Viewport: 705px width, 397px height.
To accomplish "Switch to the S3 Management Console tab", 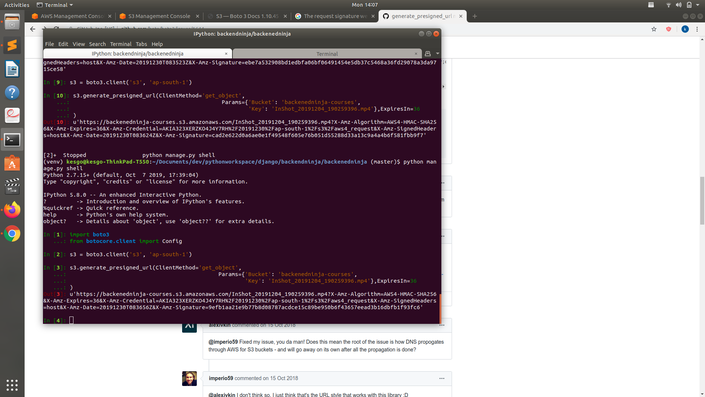I will tap(159, 16).
